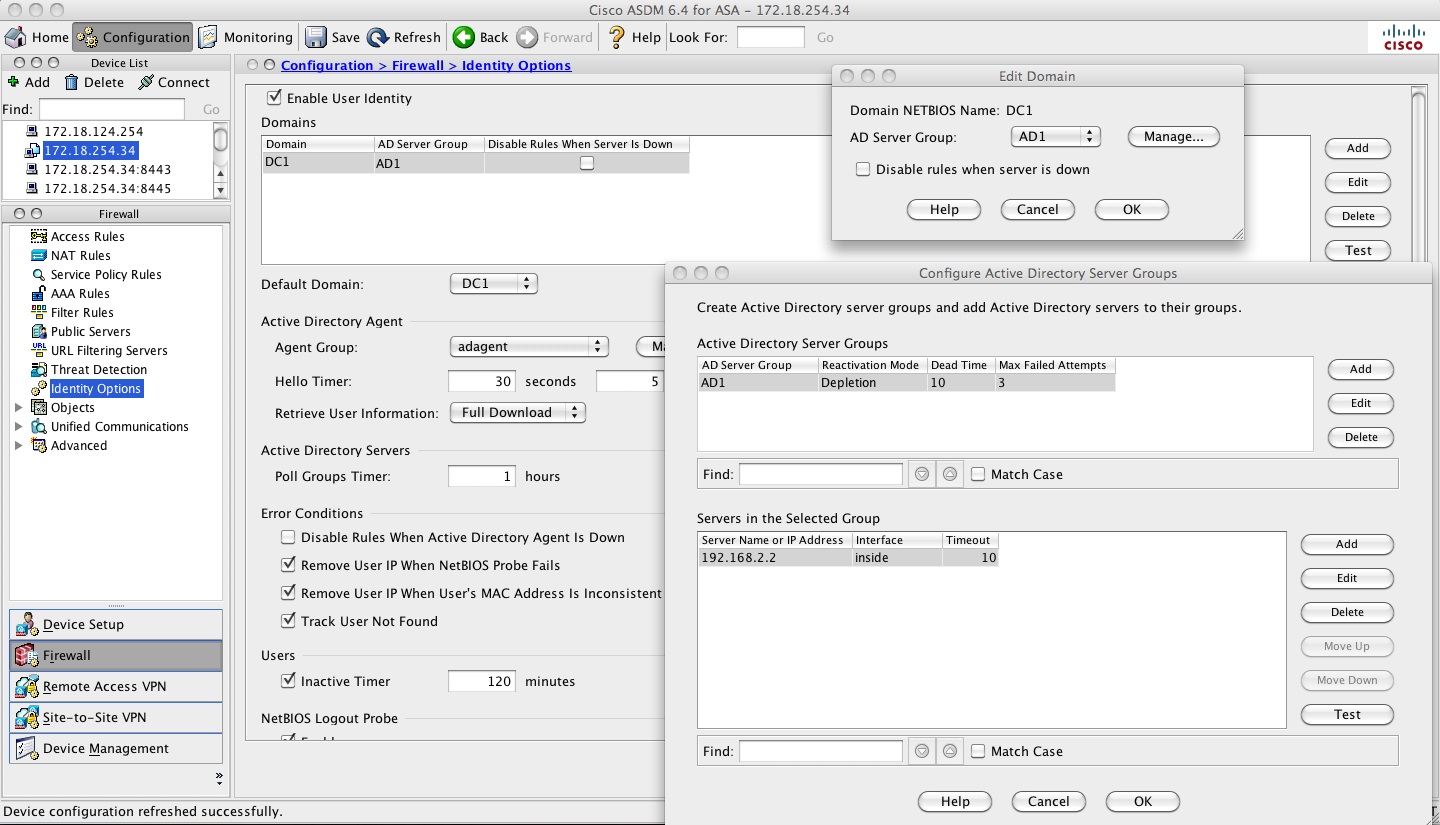
Task: Enable Match Case for servers Find
Action: tap(978, 752)
